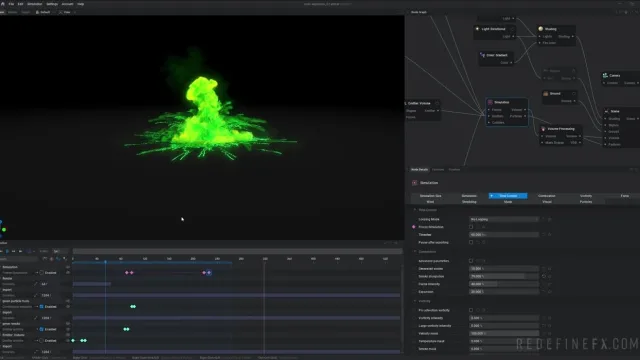640x360 pixels.
Task: Click the Scene node icon
Action: [x=607, y=111]
